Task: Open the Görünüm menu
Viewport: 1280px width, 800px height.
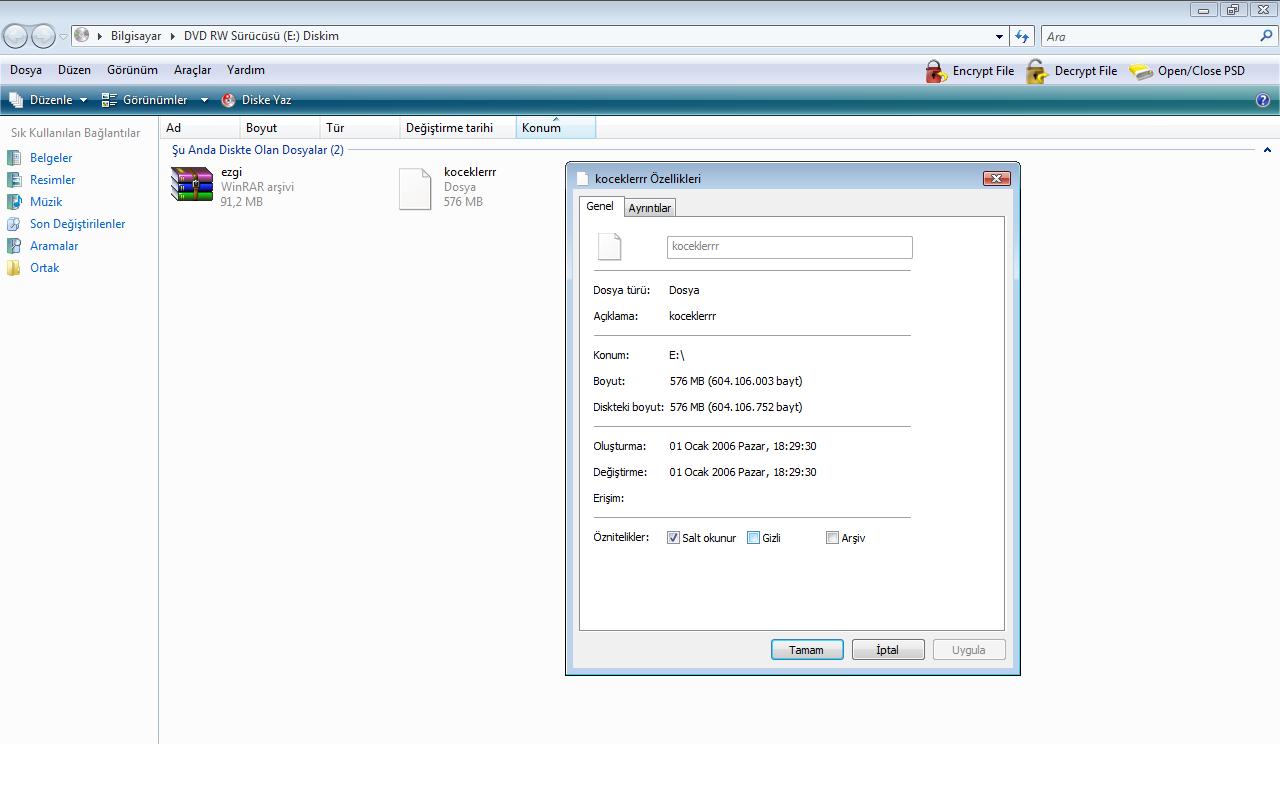Action: pyautogui.click(x=132, y=70)
